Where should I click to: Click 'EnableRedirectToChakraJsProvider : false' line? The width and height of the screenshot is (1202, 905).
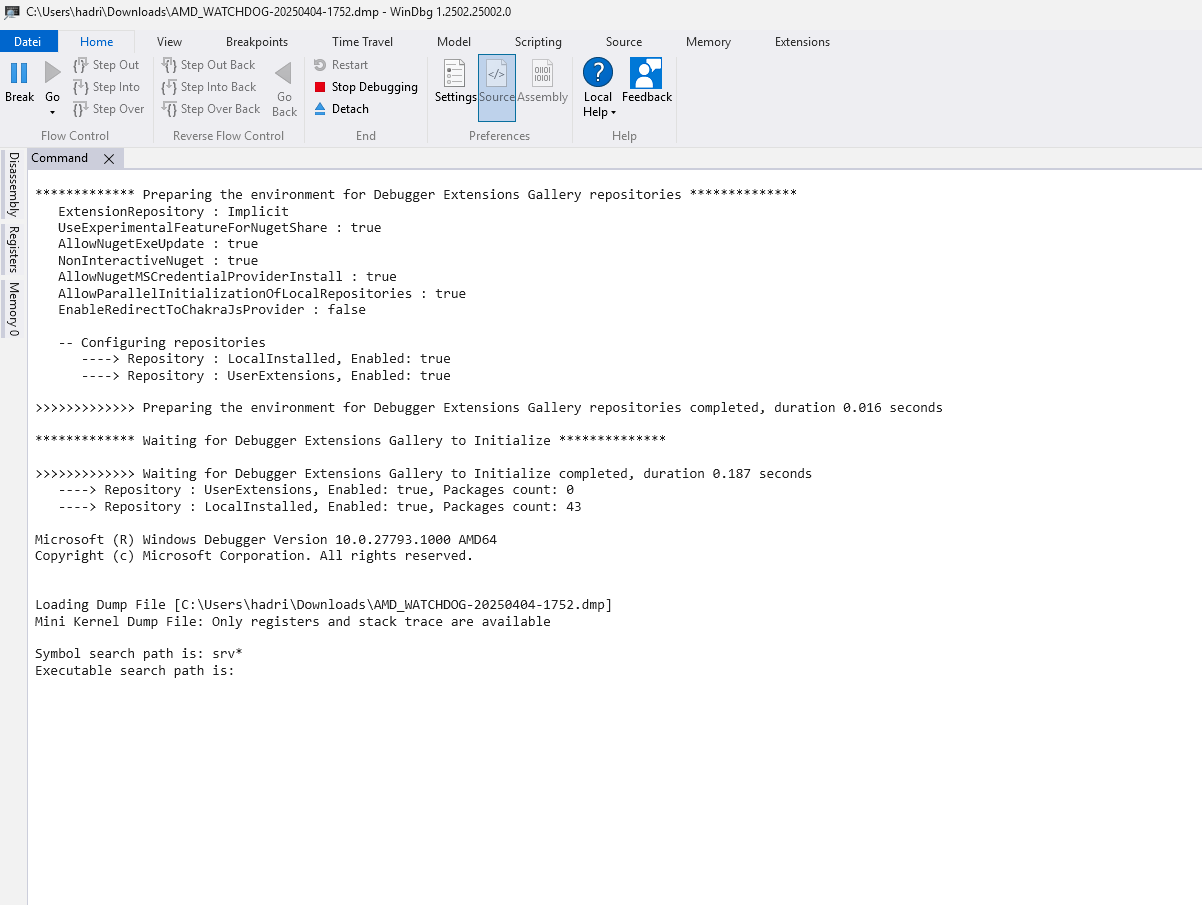[x=212, y=309]
